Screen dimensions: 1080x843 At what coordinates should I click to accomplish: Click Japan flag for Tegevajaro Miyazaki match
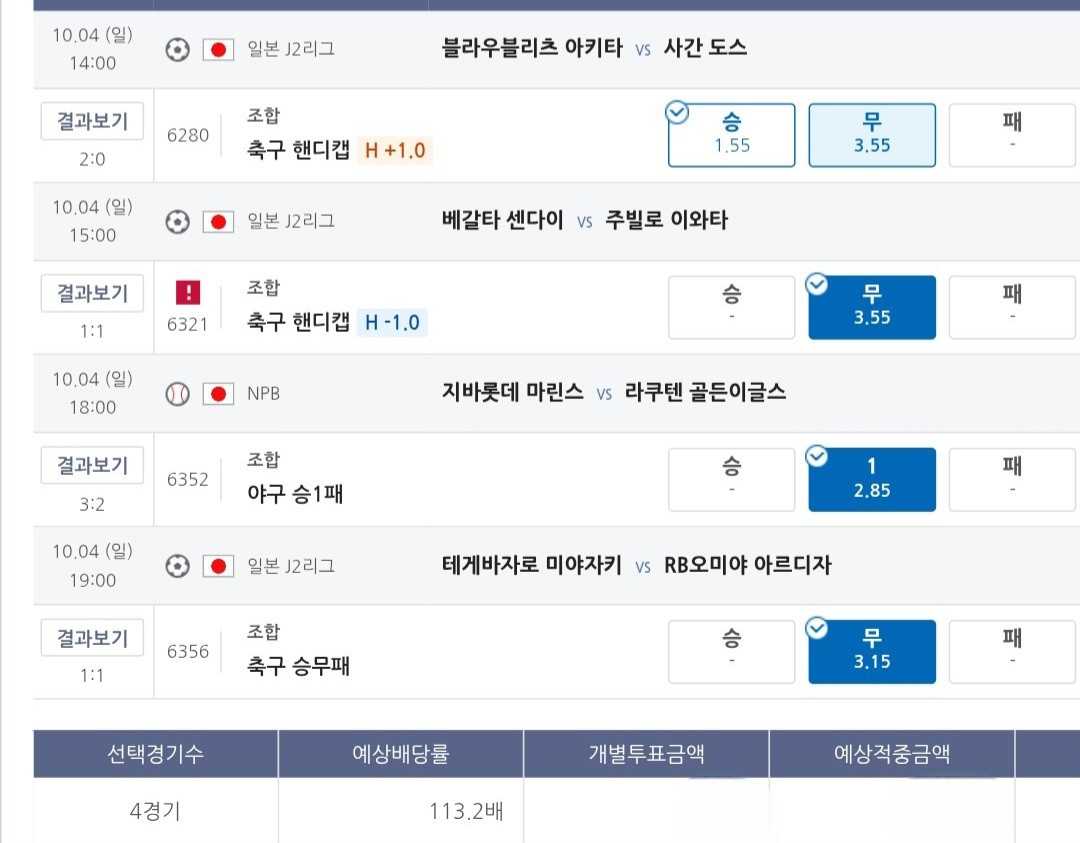pos(218,566)
